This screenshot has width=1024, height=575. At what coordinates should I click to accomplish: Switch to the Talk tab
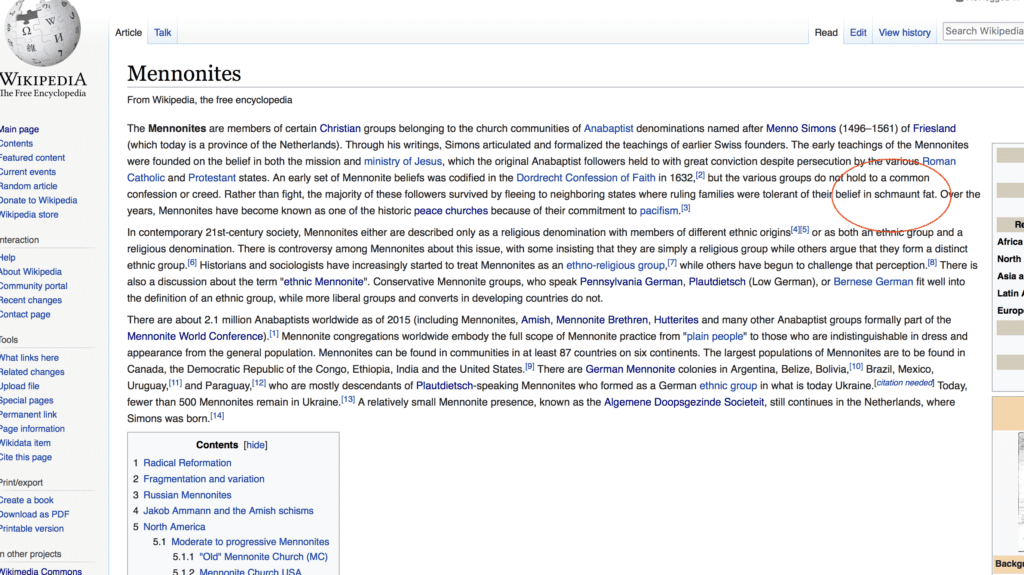click(x=163, y=32)
